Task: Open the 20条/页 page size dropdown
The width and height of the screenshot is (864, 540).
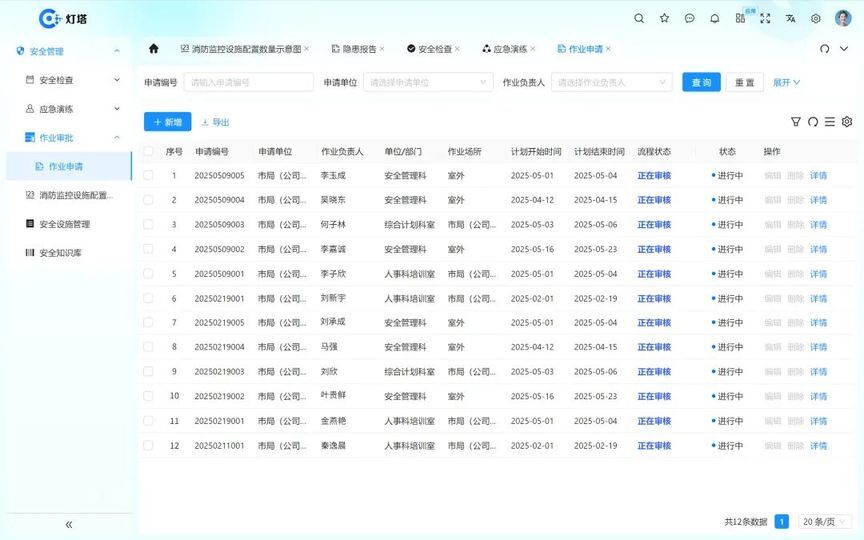Action: (825, 521)
